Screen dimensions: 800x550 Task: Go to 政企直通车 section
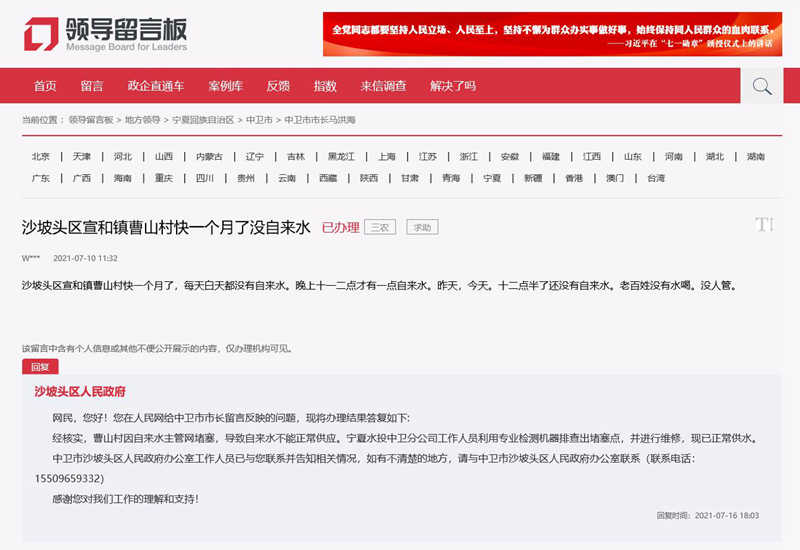(155, 86)
